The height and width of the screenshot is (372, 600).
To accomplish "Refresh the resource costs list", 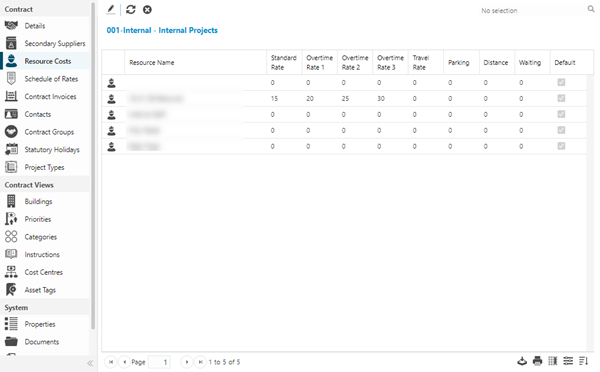I will tap(131, 9).
